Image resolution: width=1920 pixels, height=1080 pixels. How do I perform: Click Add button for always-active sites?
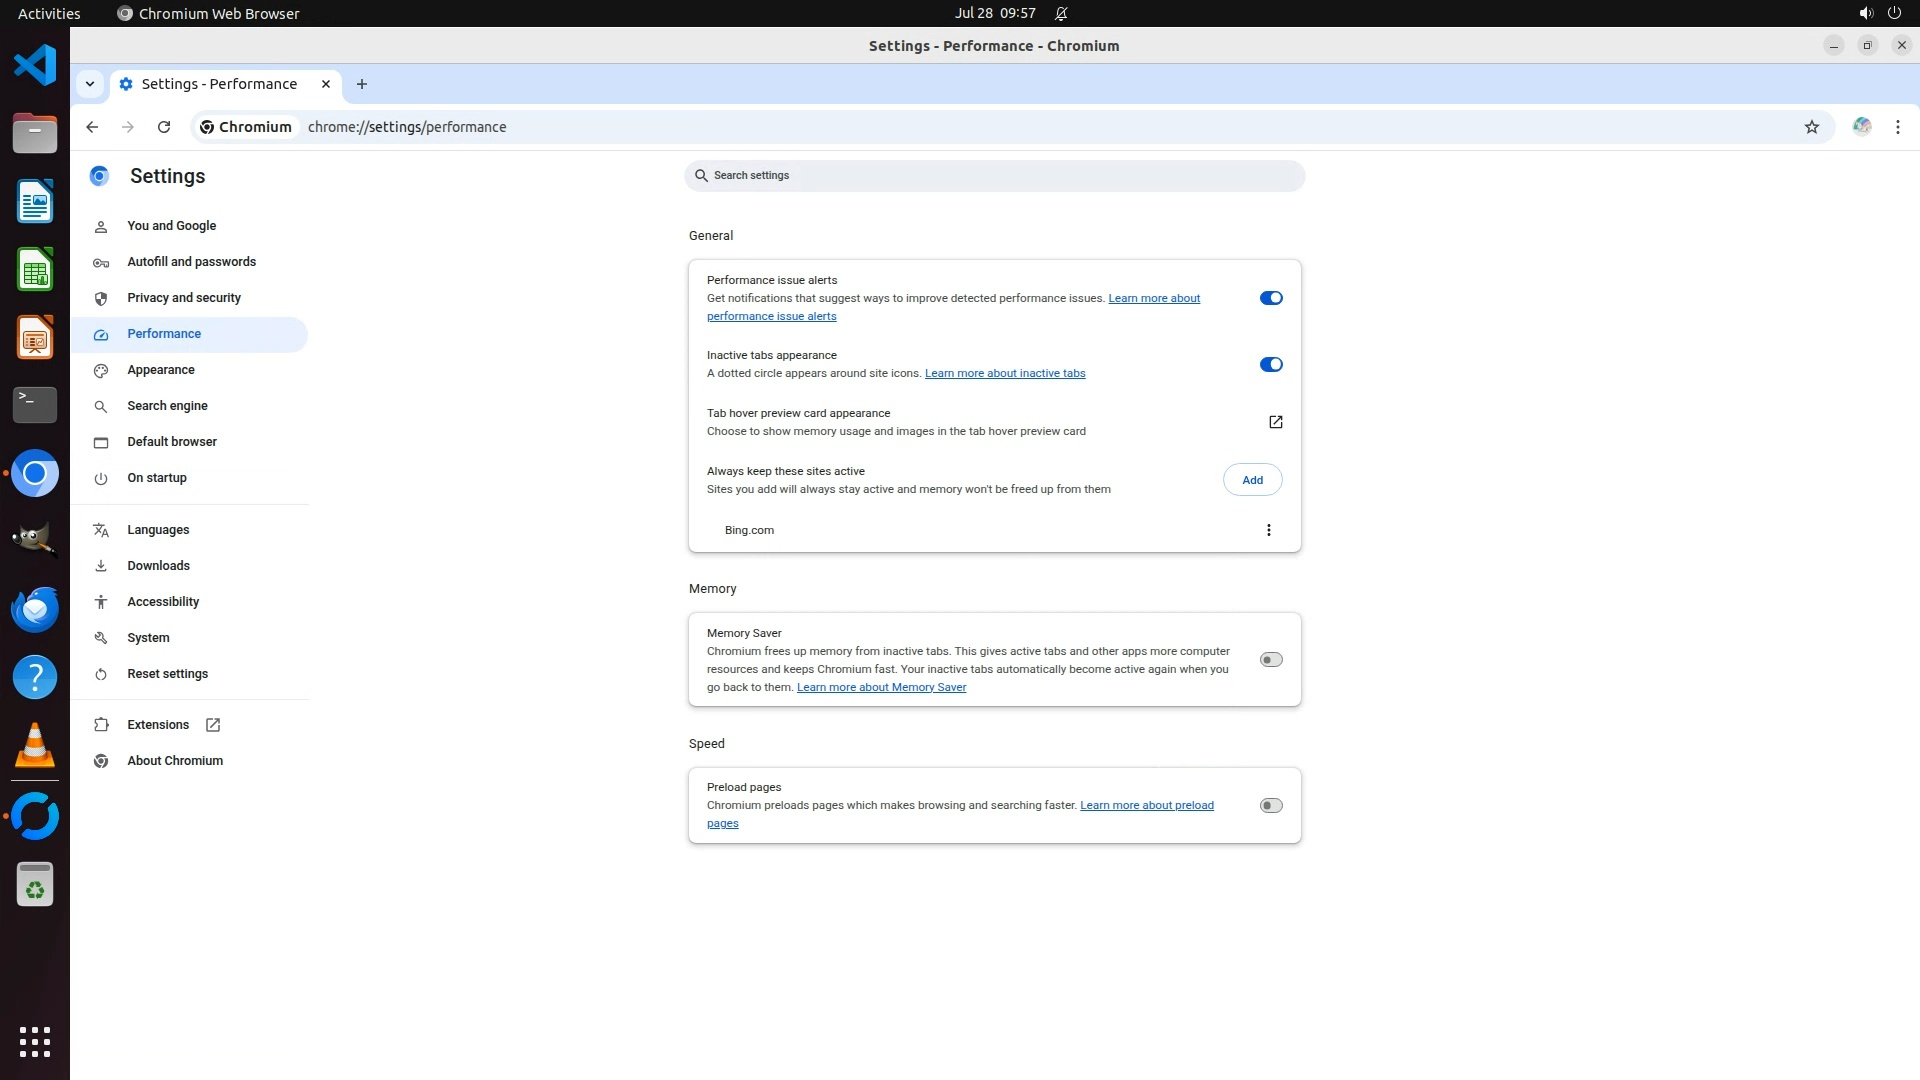tap(1252, 480)
